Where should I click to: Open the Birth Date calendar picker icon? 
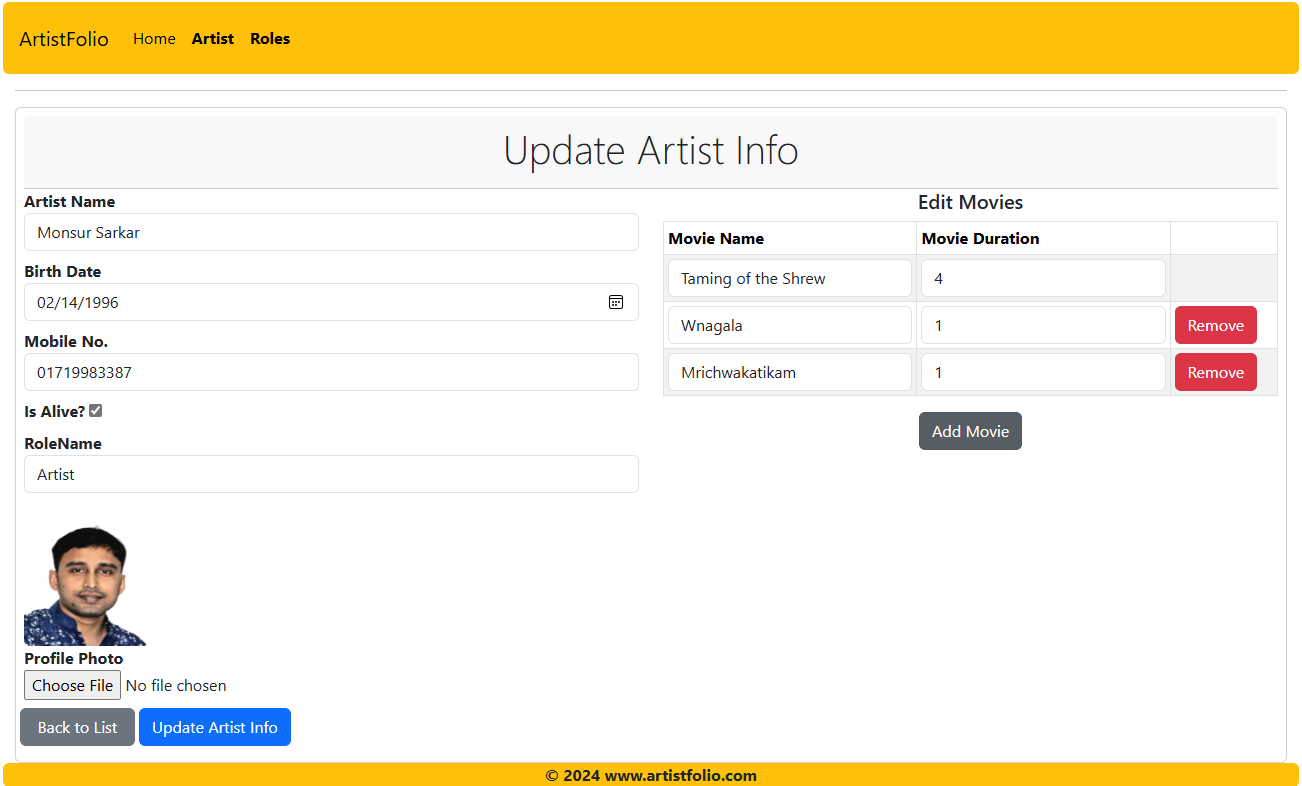coord(616,302)
